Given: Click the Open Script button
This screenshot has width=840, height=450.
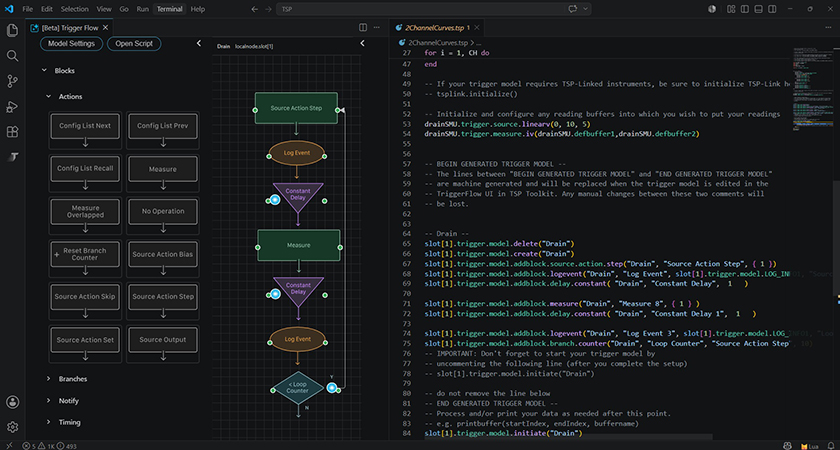Looking at the screenshot, I should click(134, 43).
